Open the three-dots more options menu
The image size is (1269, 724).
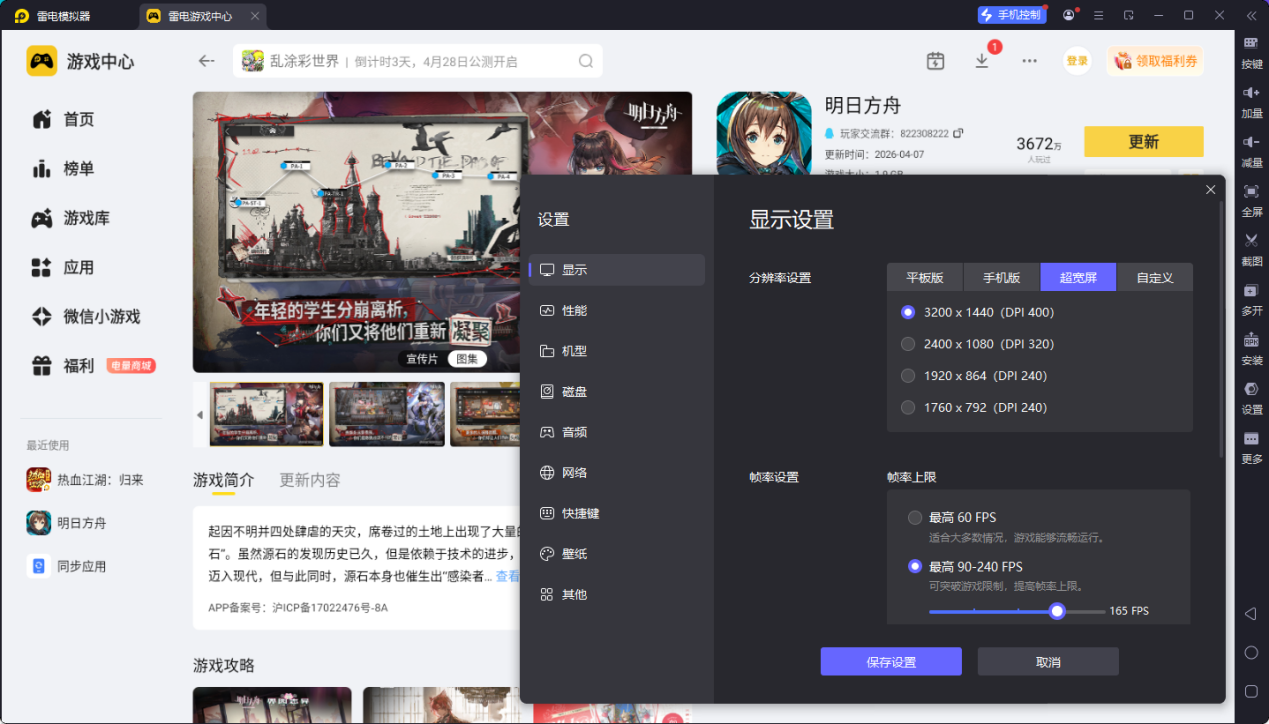point(1029,61)
